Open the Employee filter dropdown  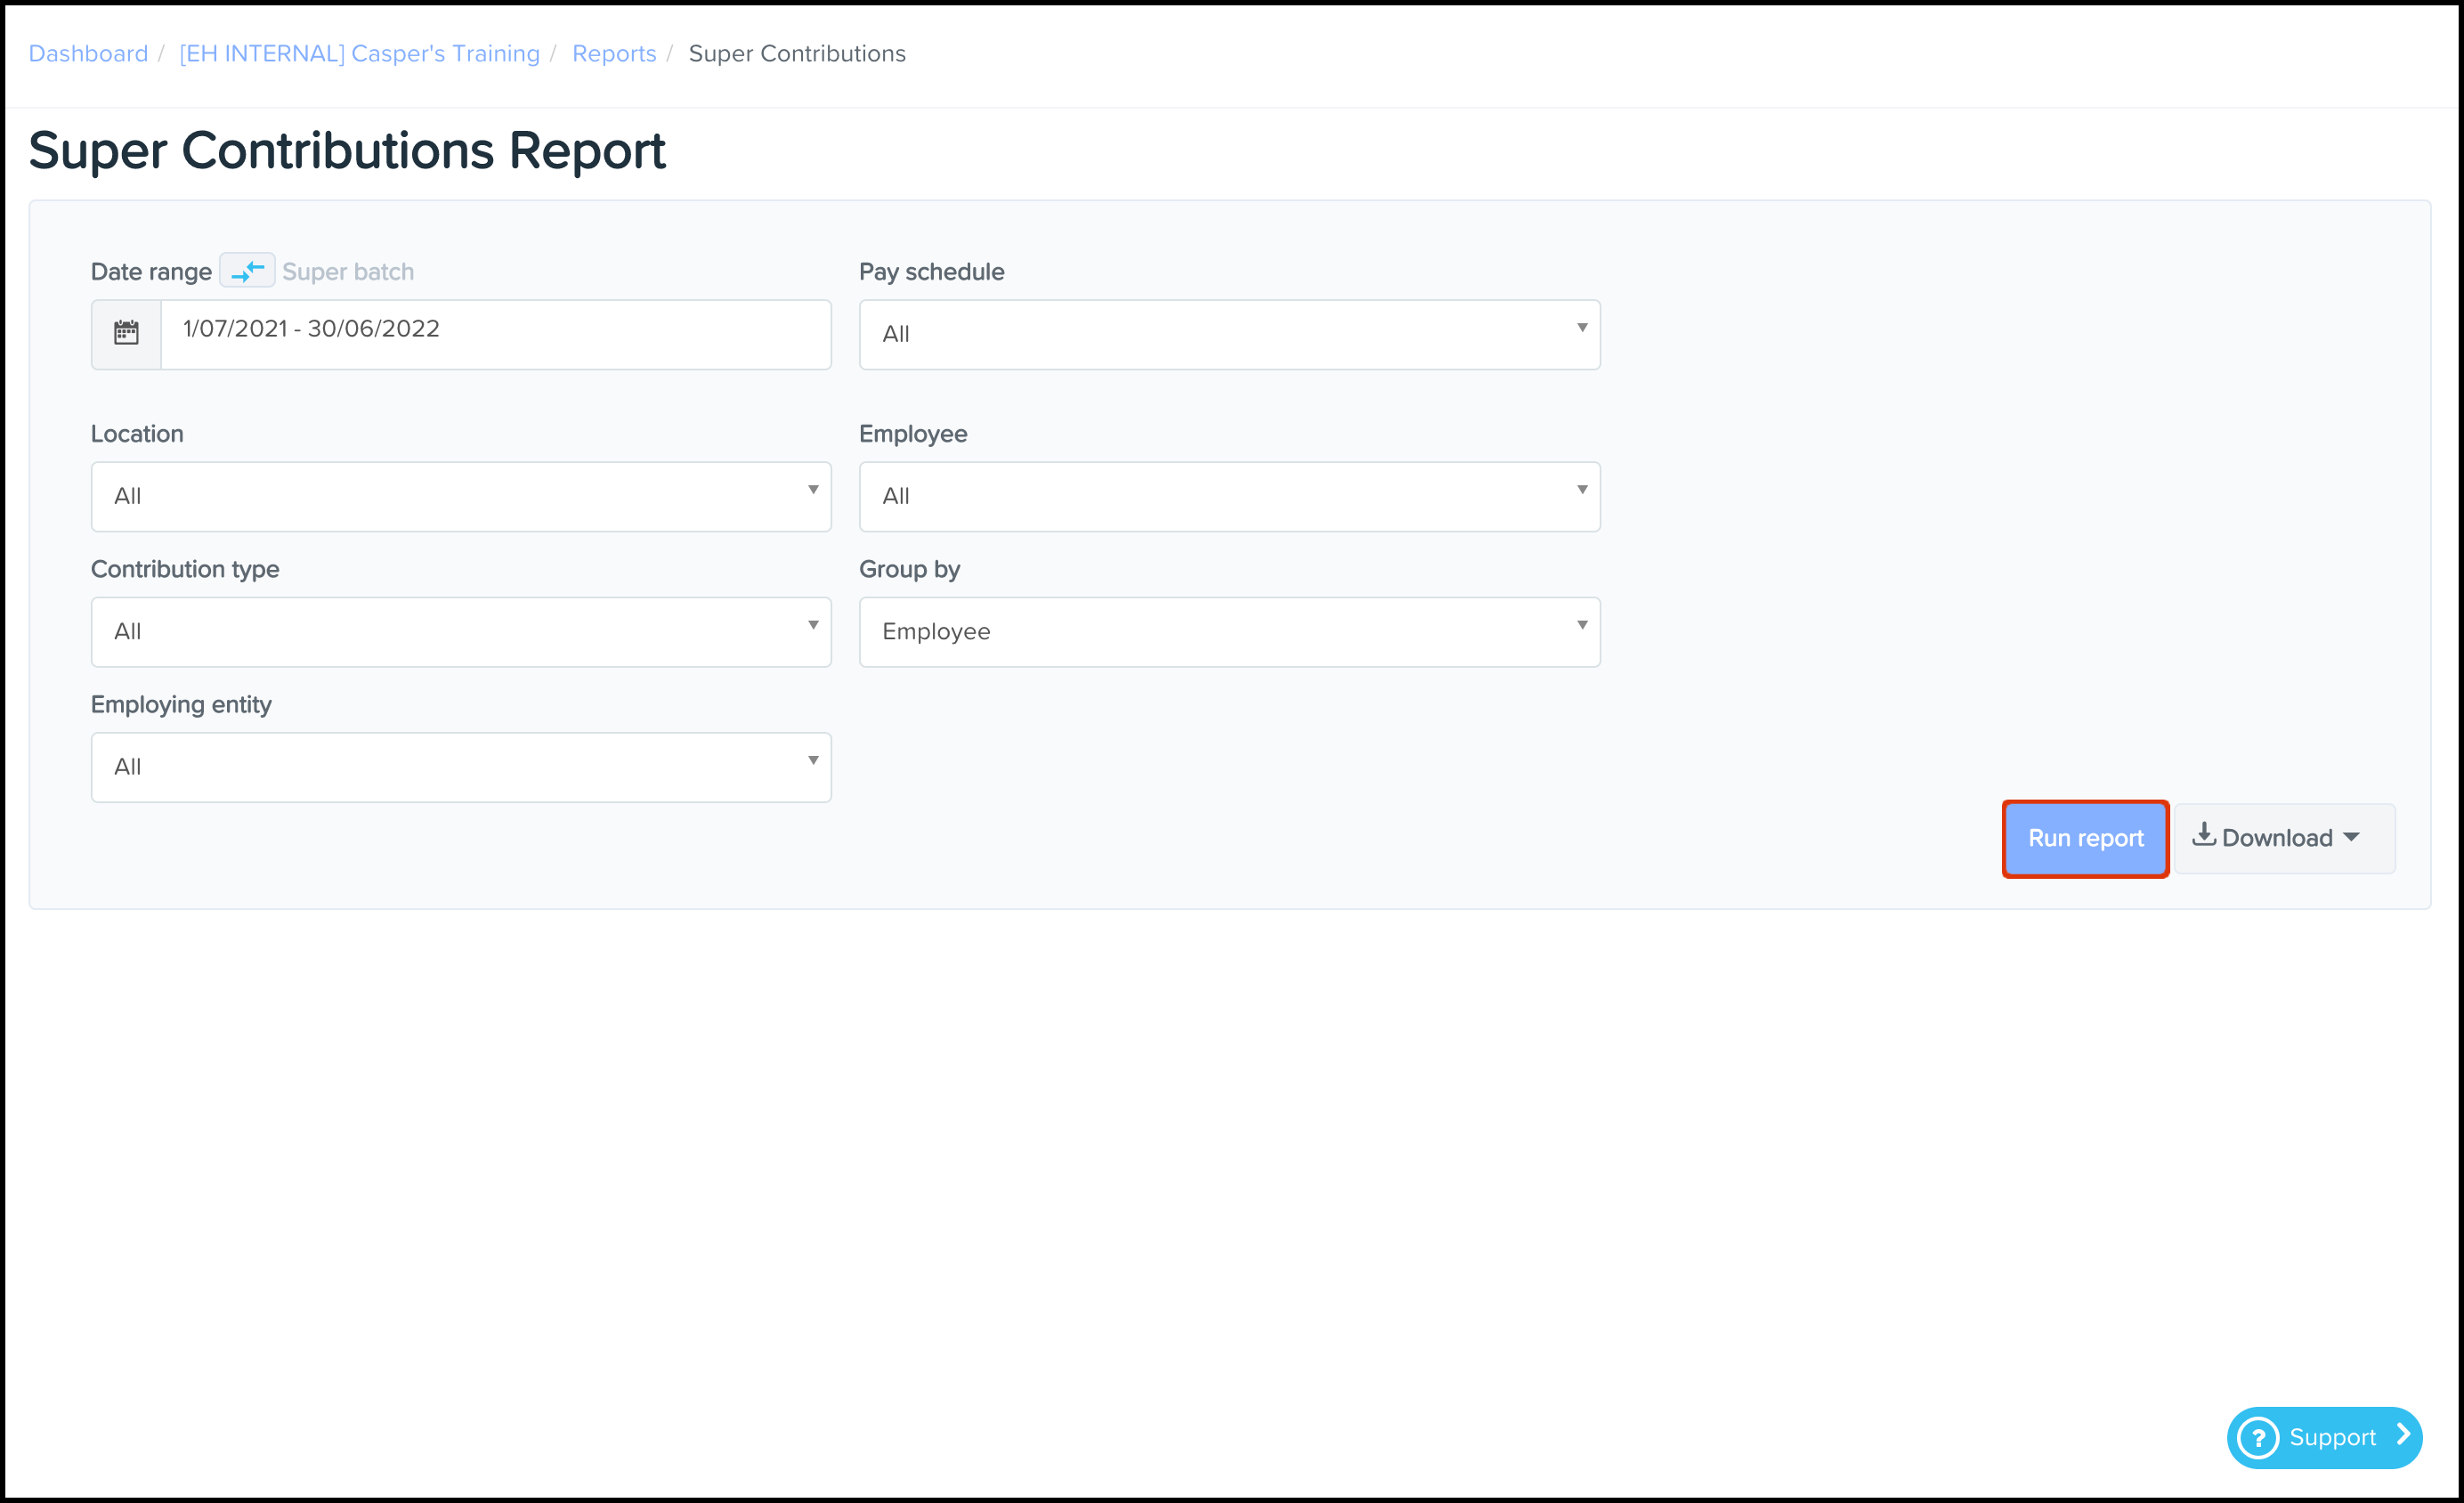[1228, 497]
